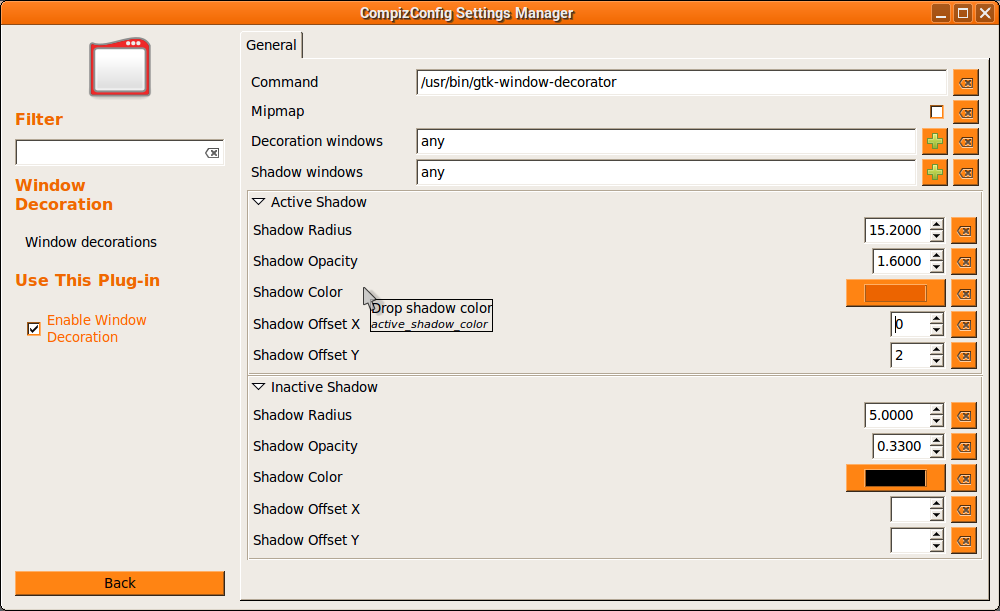Select Window decorations in the sidebar
This screenshot has height=611, width=1000.
pyautogui.click(x=91, y=242)
